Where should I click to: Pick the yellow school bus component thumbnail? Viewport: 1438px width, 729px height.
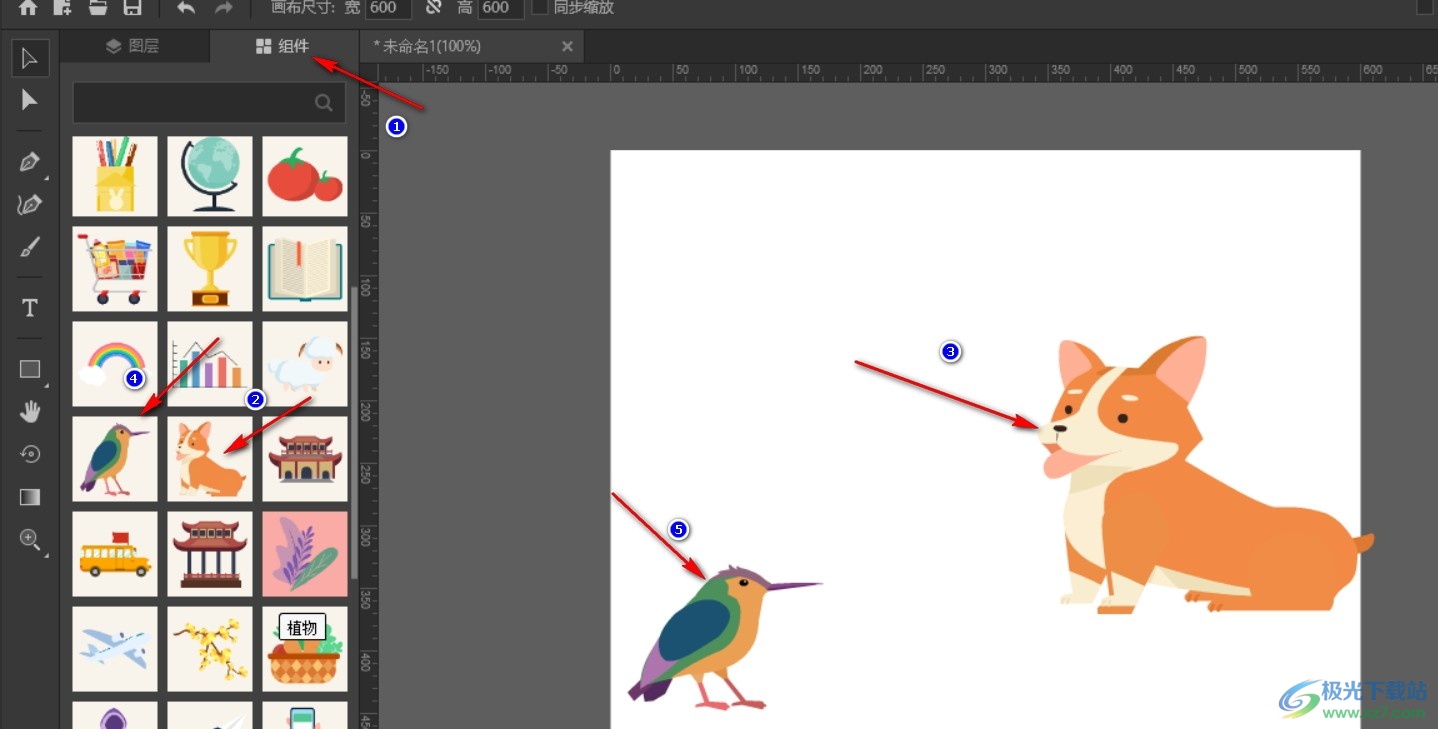(115, 554)
